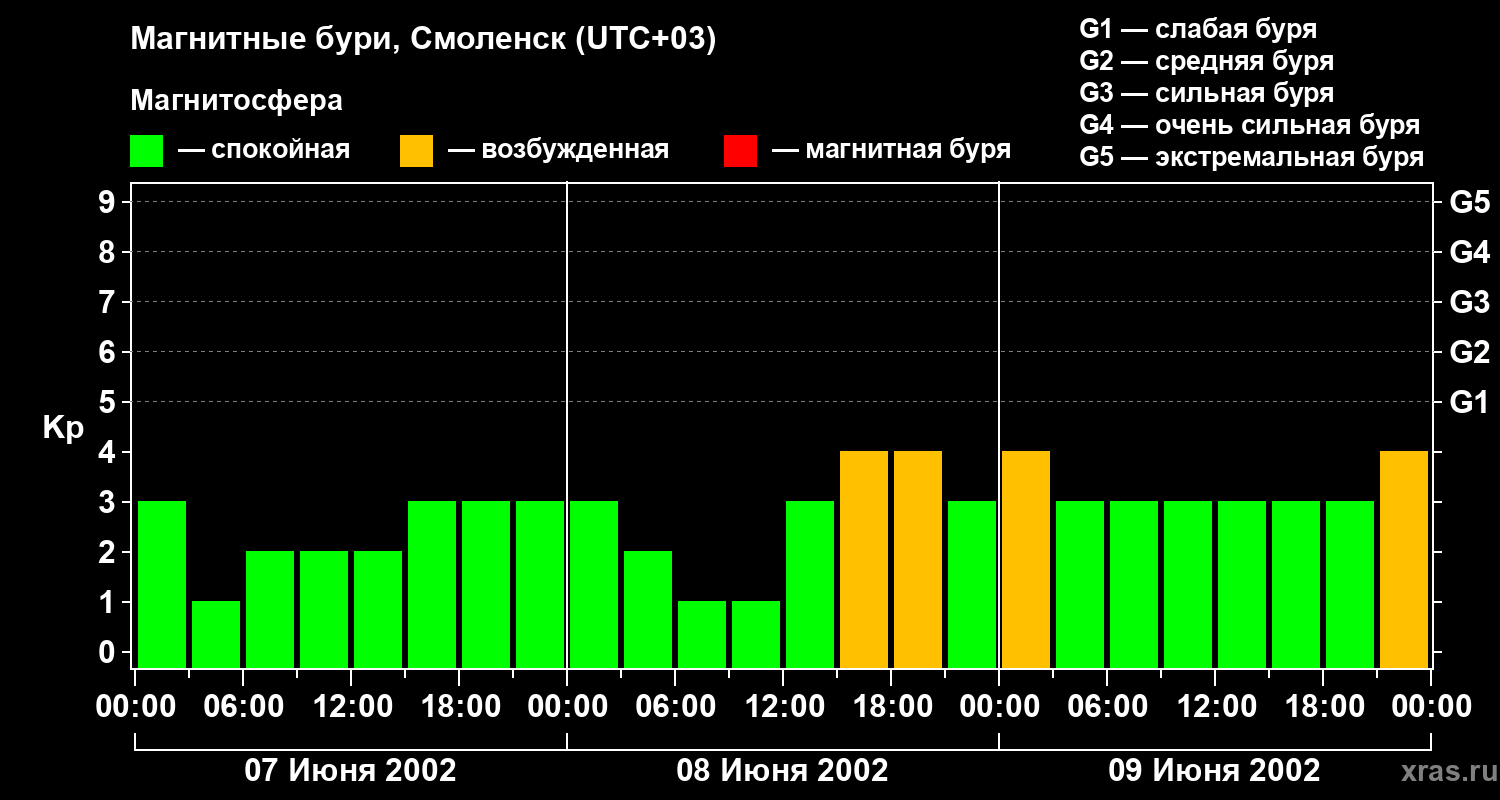Viewport: 1500px width, 800px height.
Task: Click the '07 Июня 2002' date label
Action: [351, 771]
